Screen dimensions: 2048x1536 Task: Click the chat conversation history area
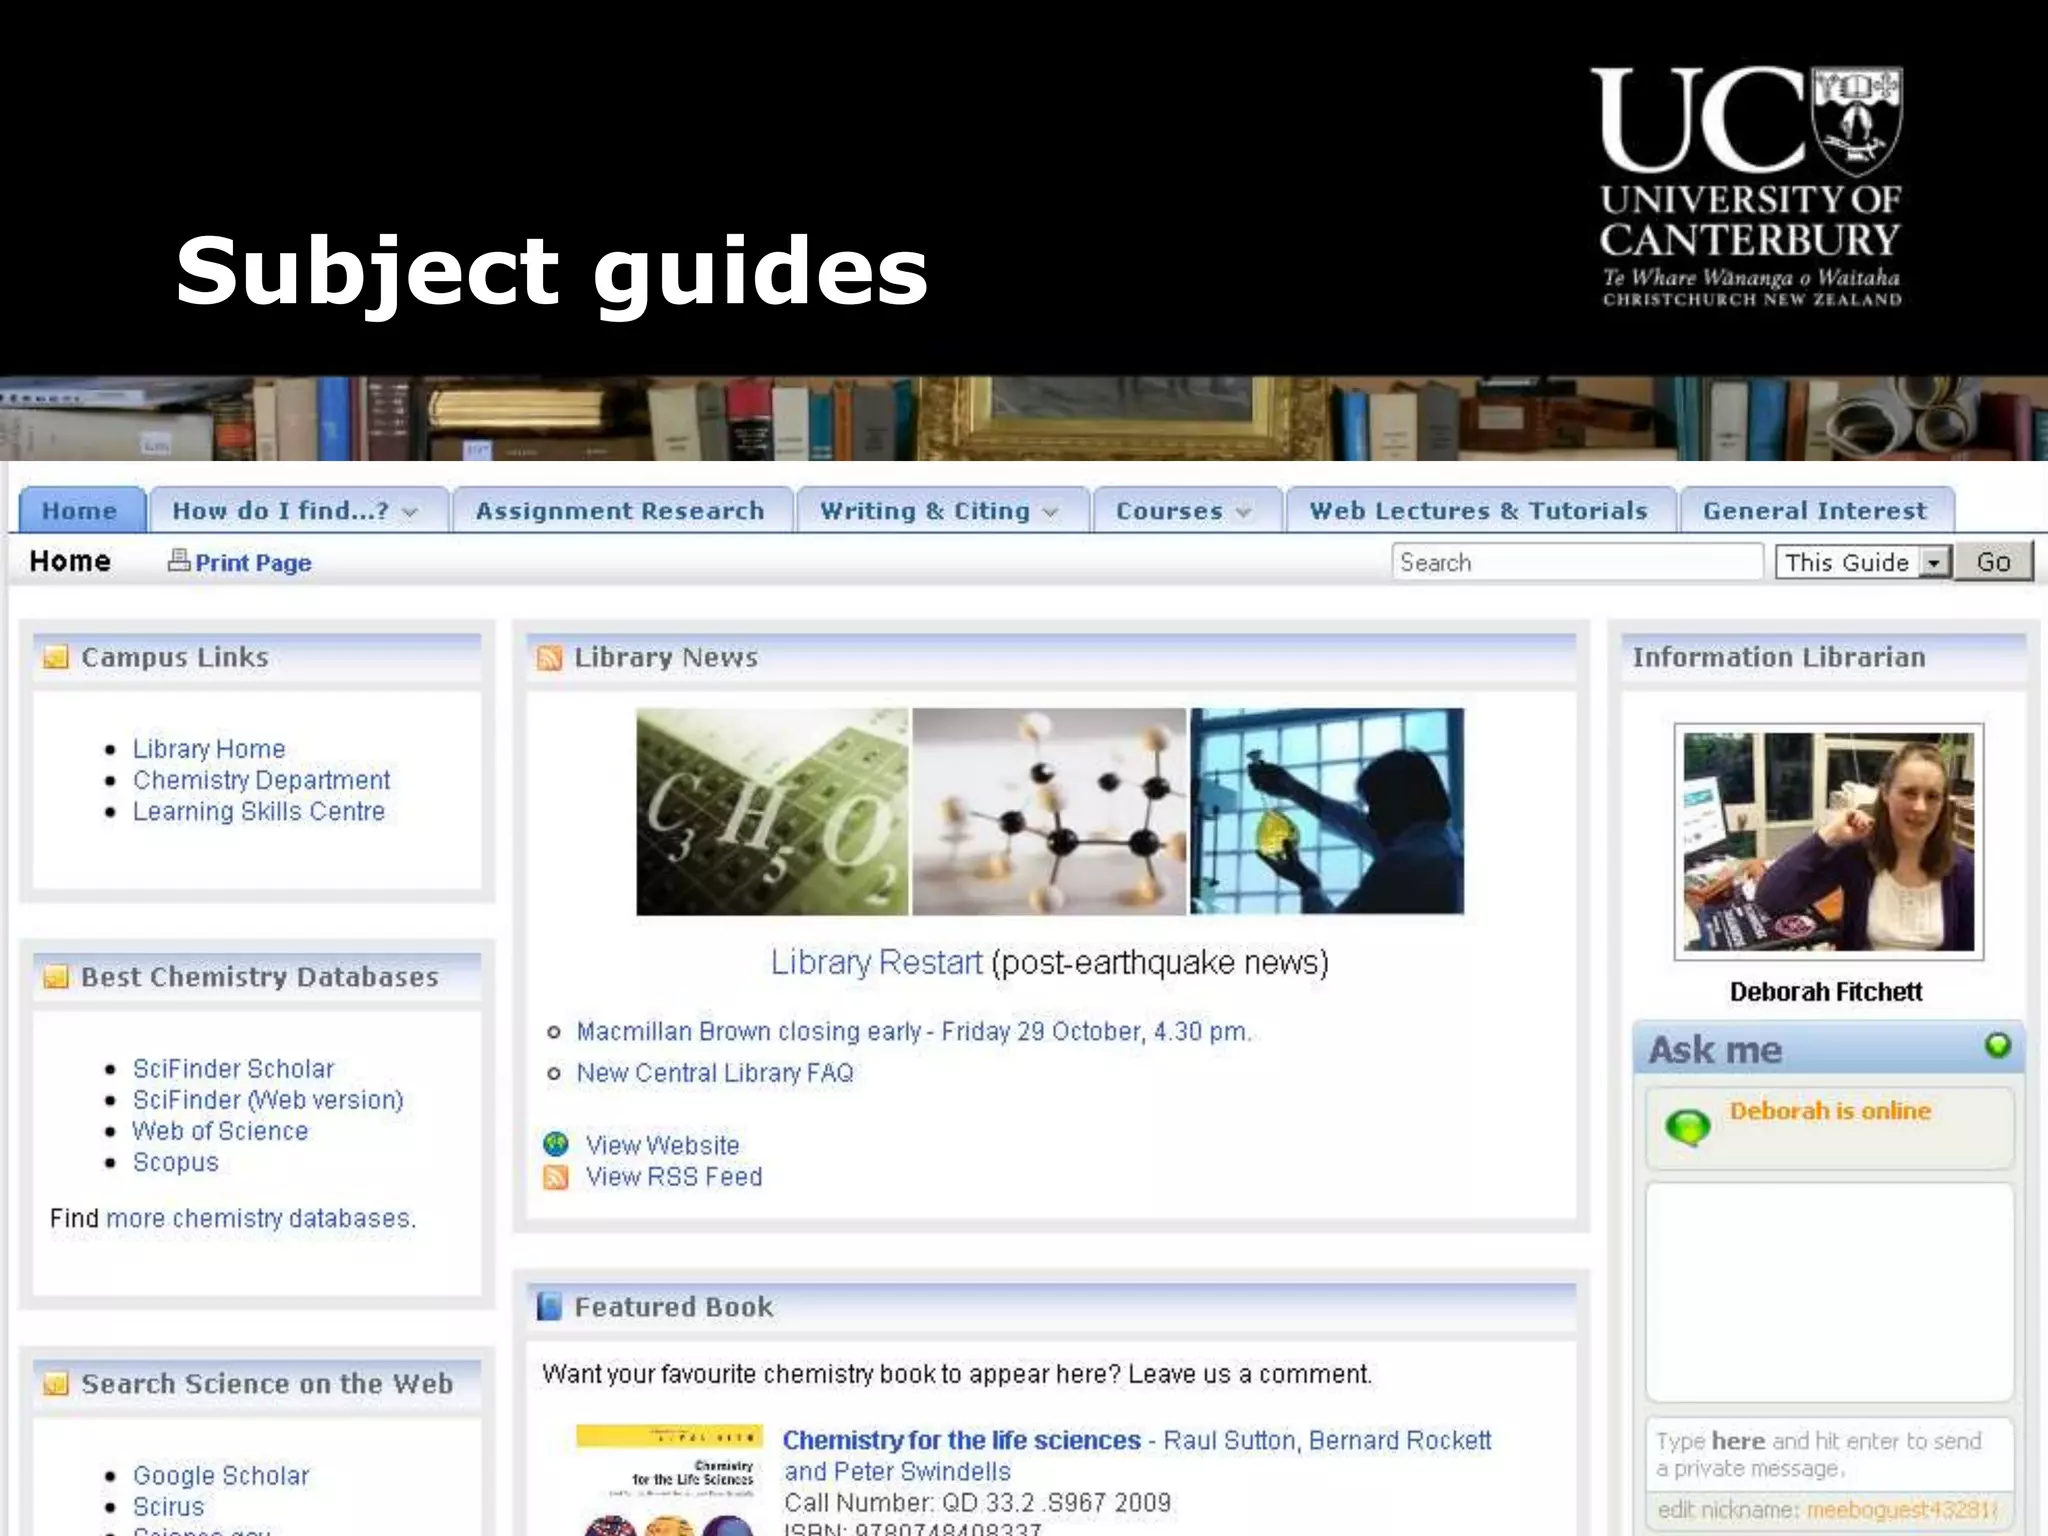1829,1292
